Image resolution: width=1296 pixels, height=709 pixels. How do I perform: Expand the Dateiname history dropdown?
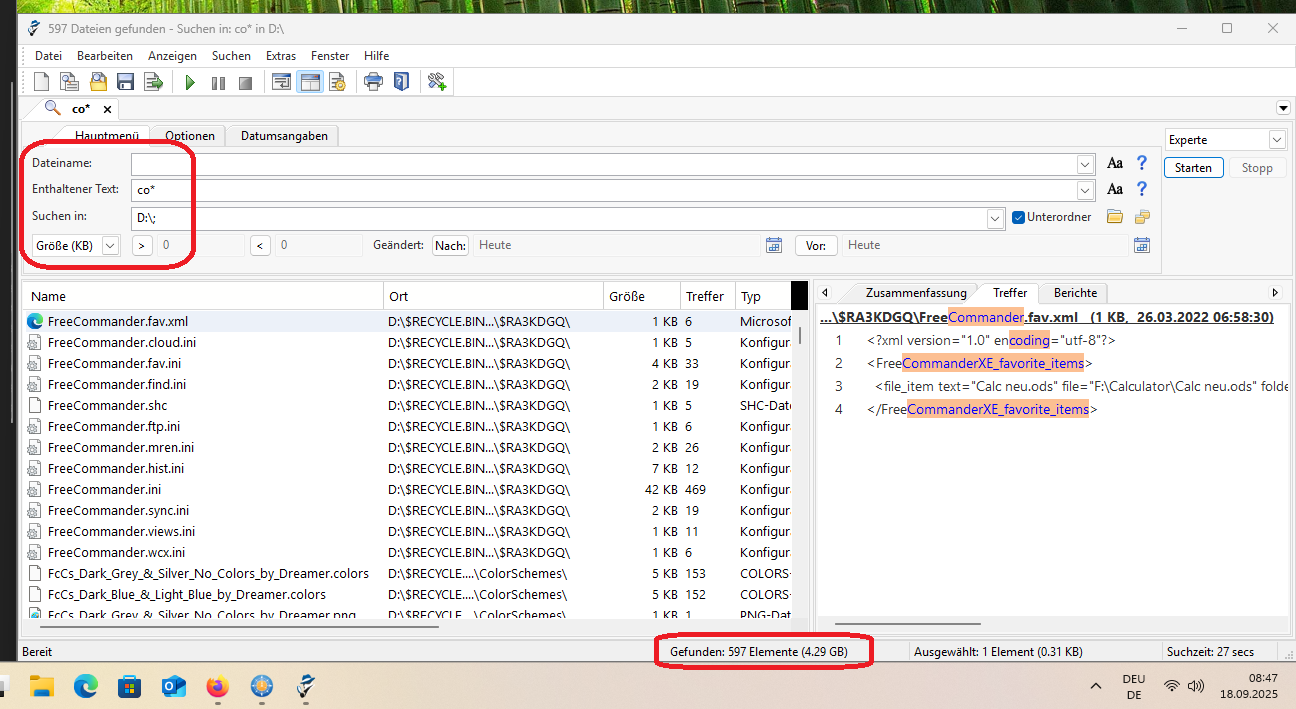point(1086,163)
